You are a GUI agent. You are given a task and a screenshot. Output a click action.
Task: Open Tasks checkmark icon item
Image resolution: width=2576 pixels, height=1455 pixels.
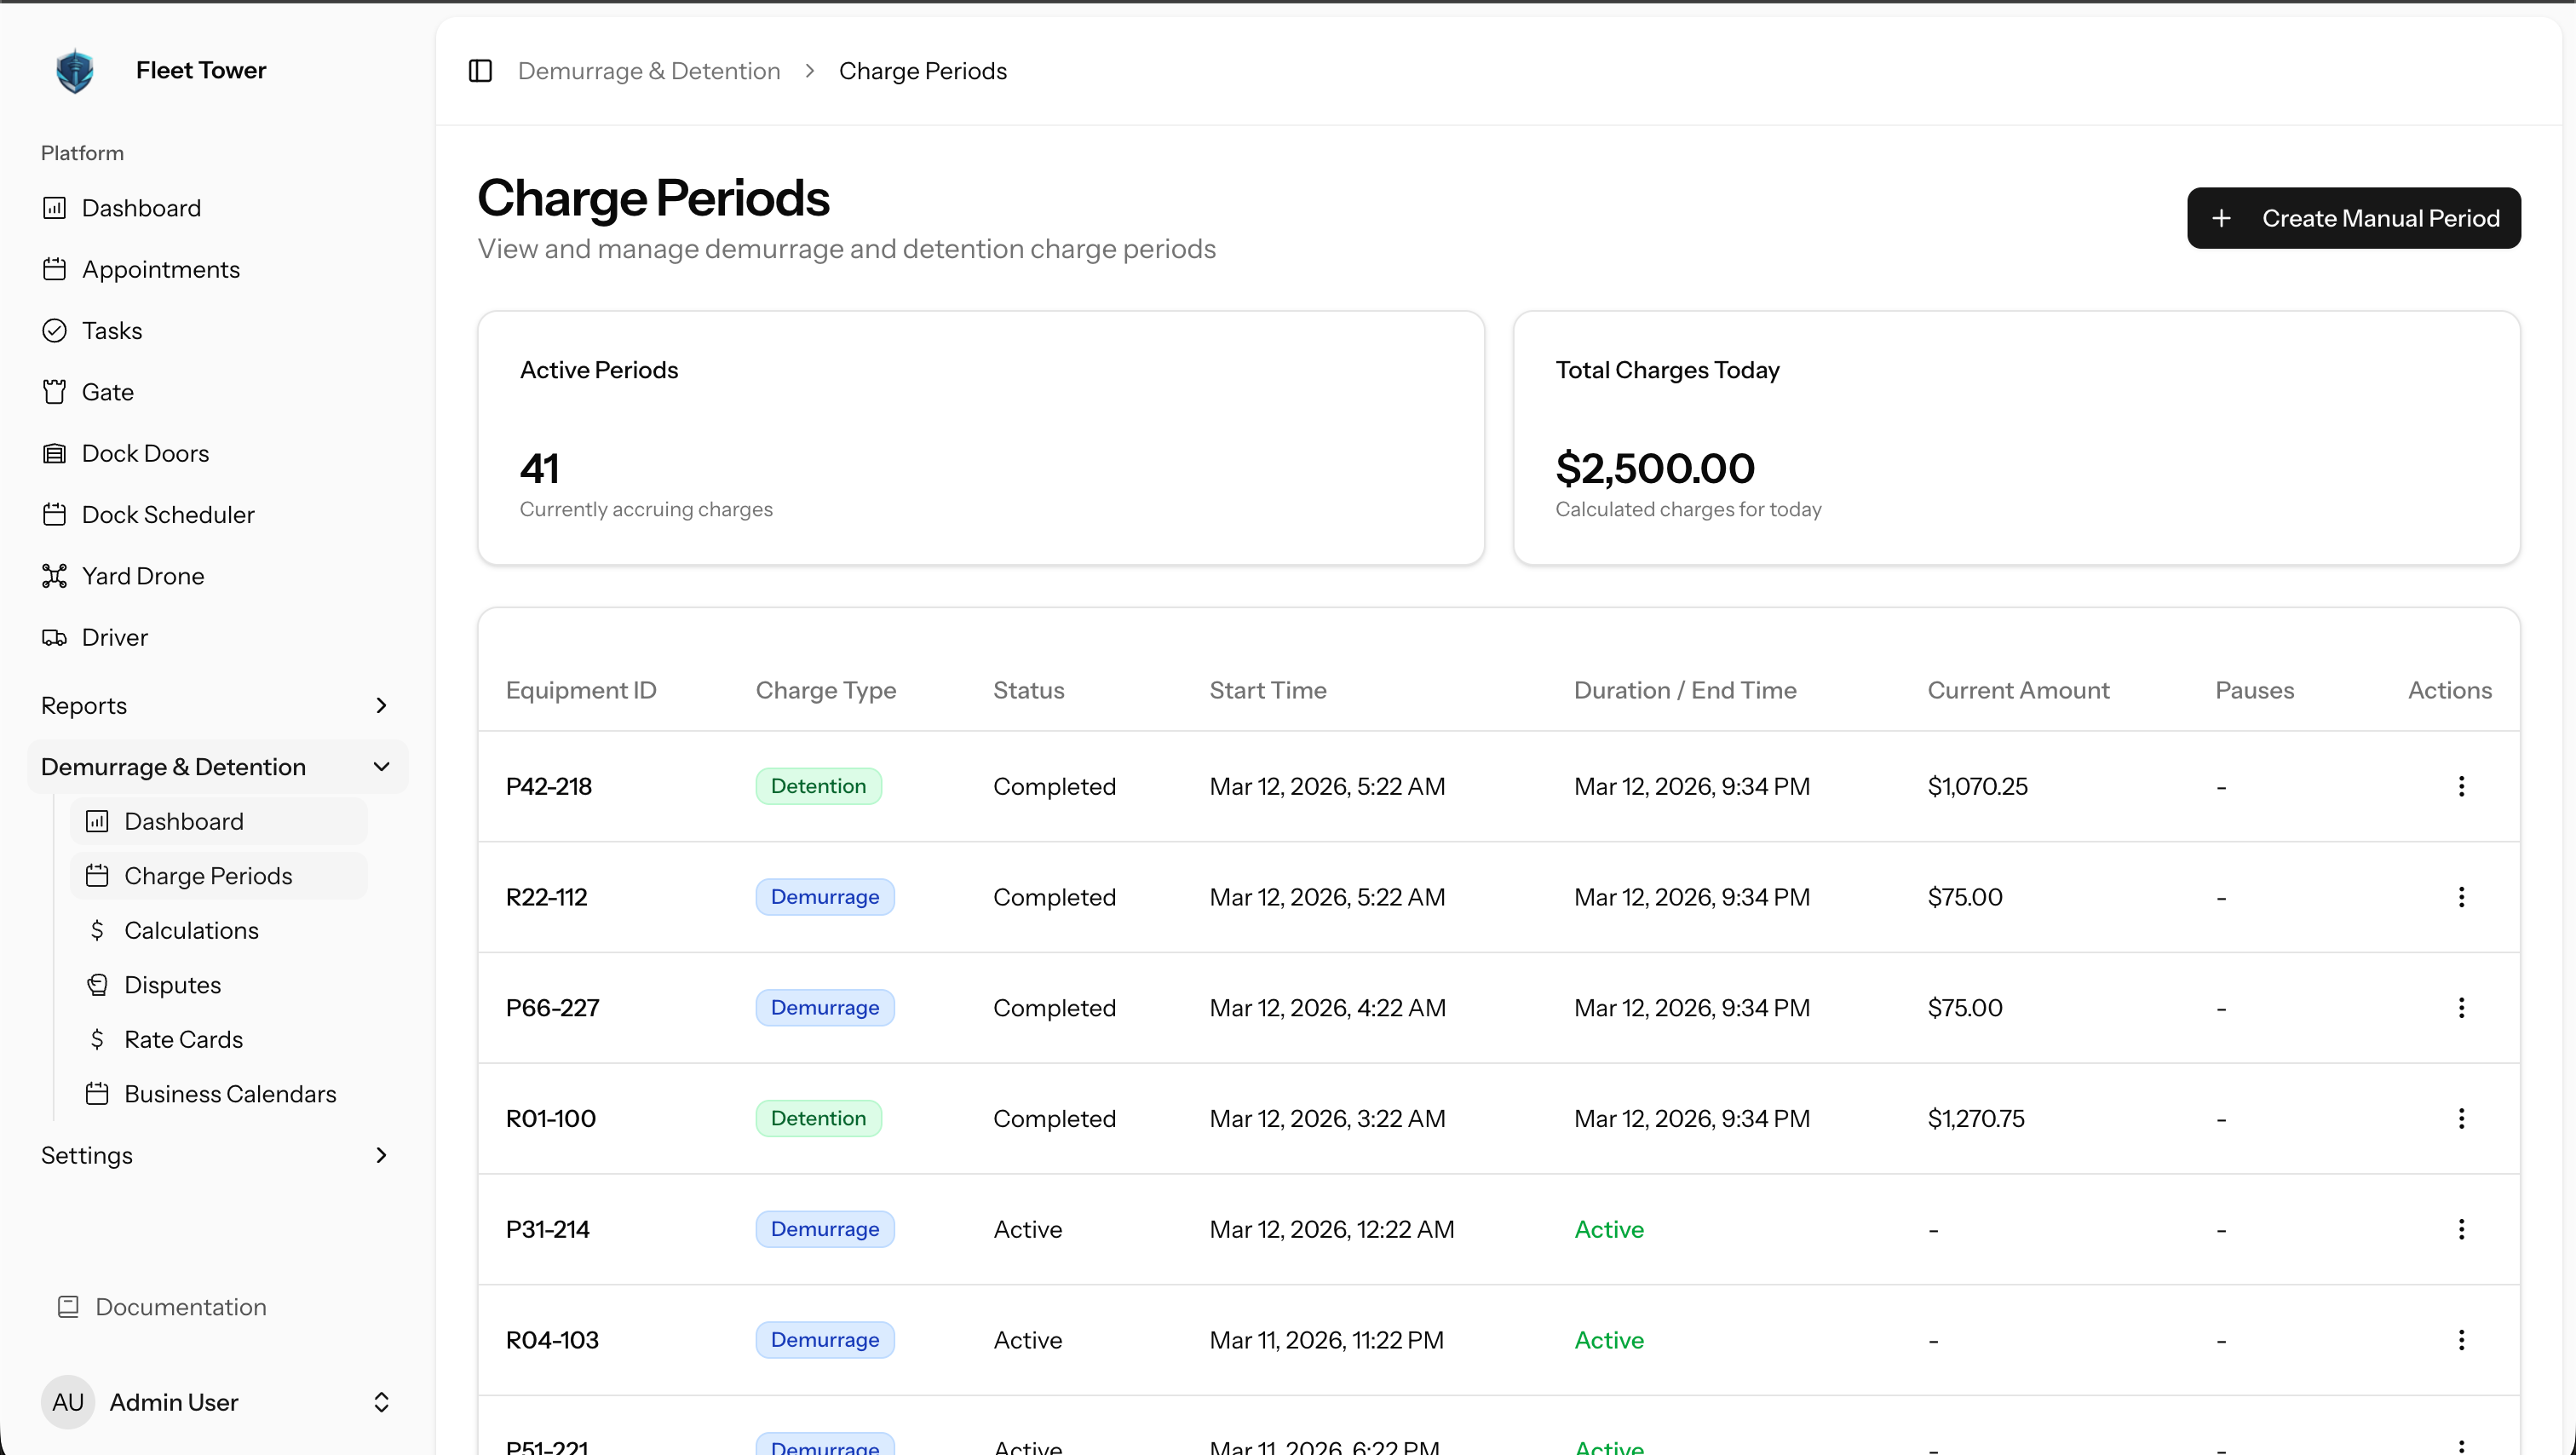pos(55,331)
